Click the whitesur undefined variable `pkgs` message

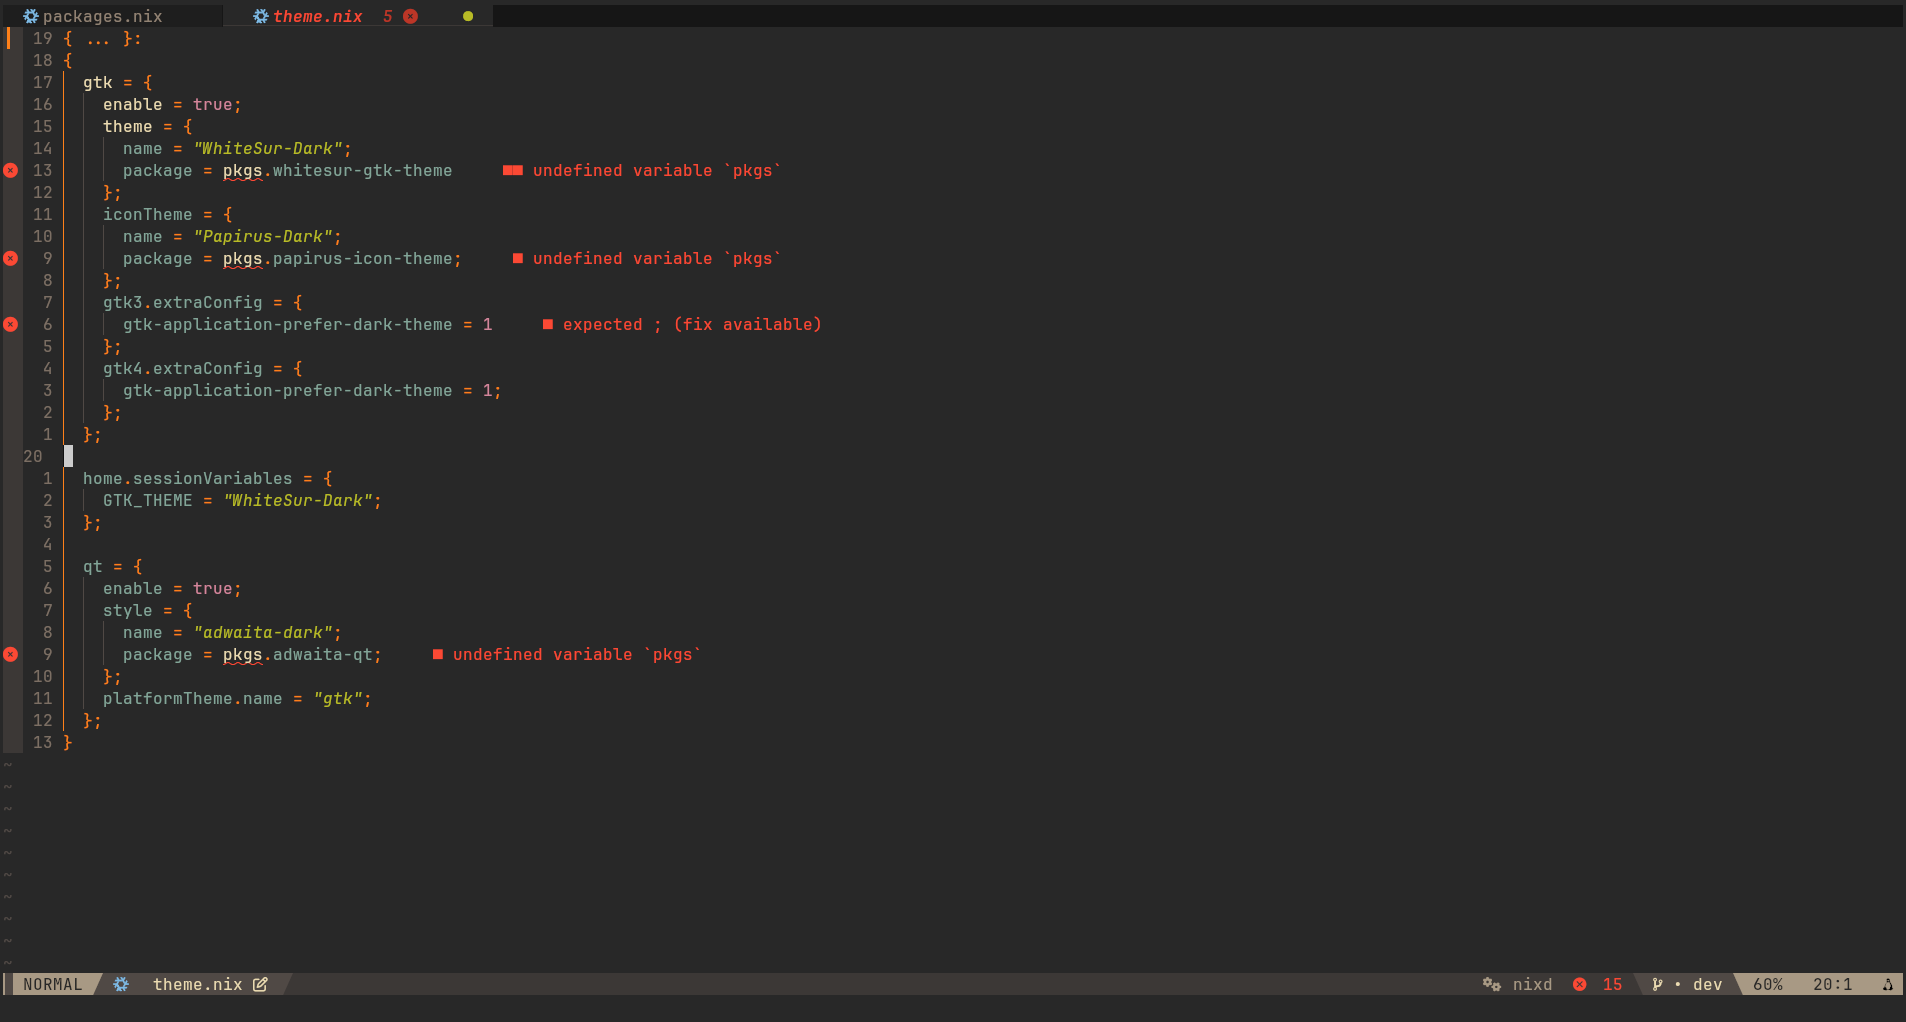(x=657, y=170)
